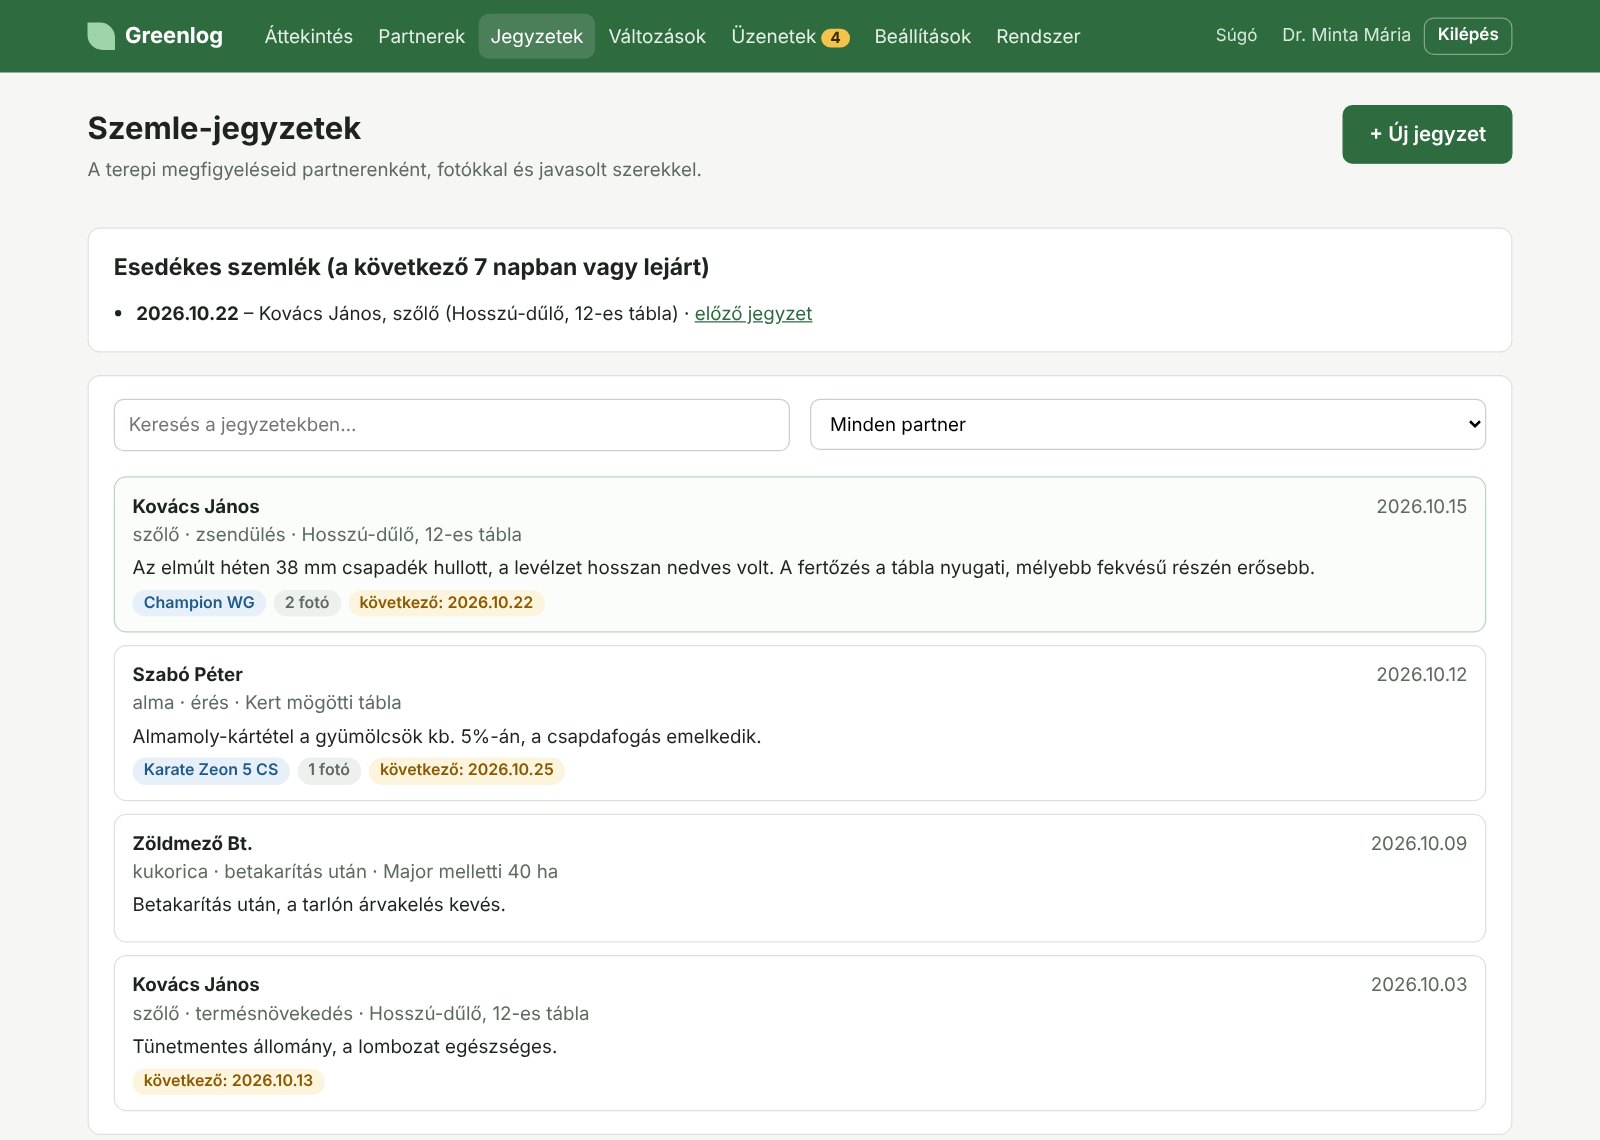Navigate to Beállítások
The height and width of the screenshot is (1140, 1600).
923,36
